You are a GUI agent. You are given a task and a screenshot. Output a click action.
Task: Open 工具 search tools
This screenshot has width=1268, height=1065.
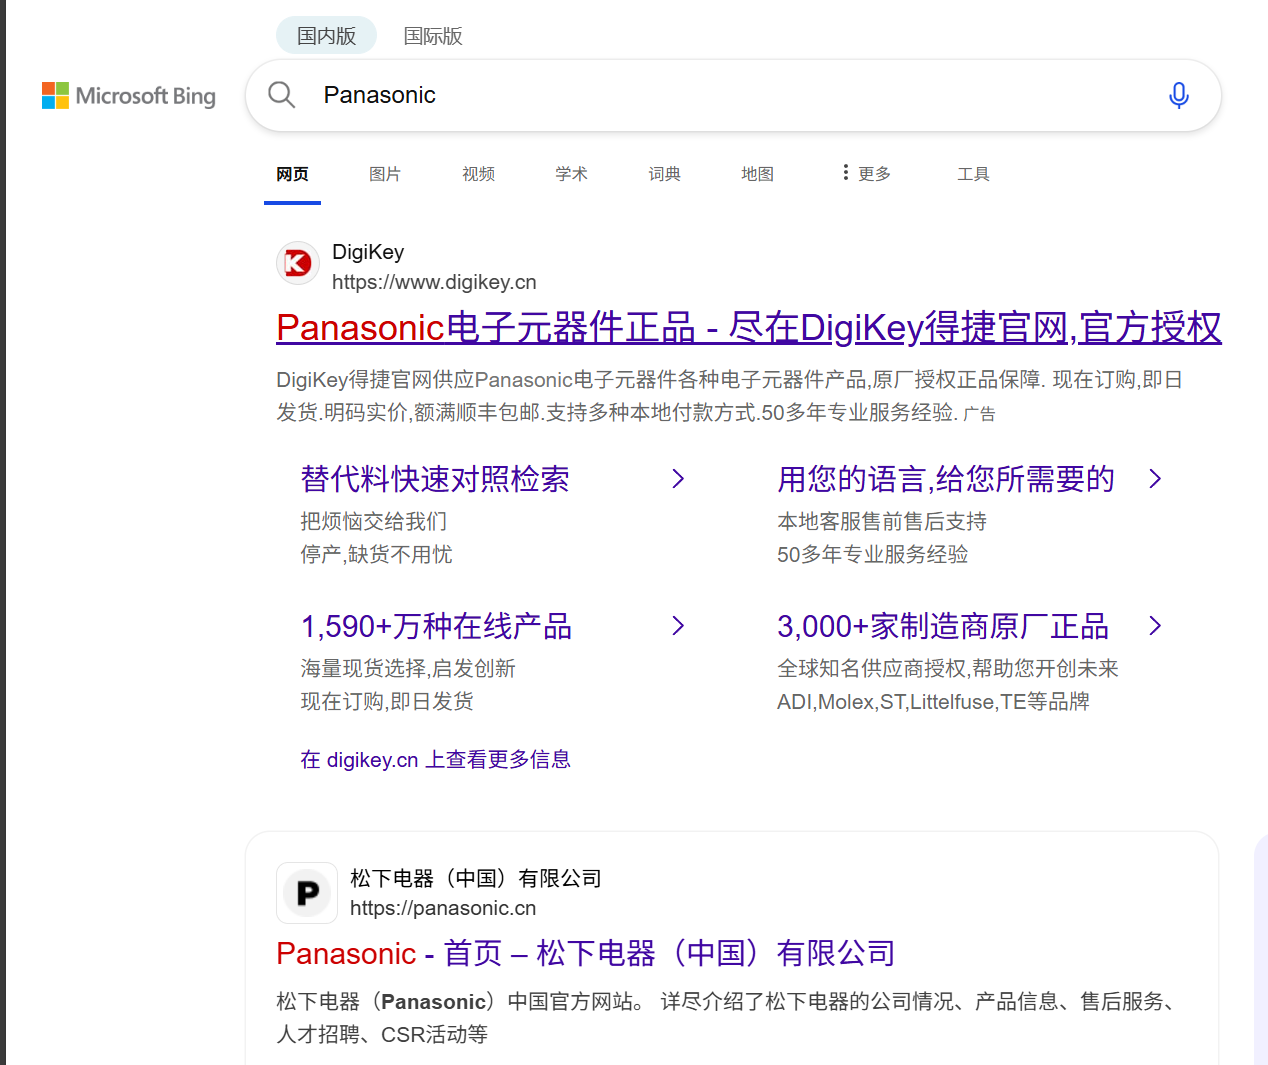pyautogui.click(x=972, y=174)
